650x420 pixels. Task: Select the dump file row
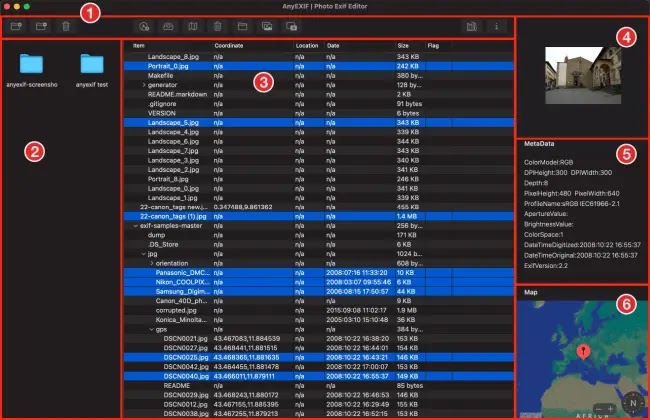[318, 235]
